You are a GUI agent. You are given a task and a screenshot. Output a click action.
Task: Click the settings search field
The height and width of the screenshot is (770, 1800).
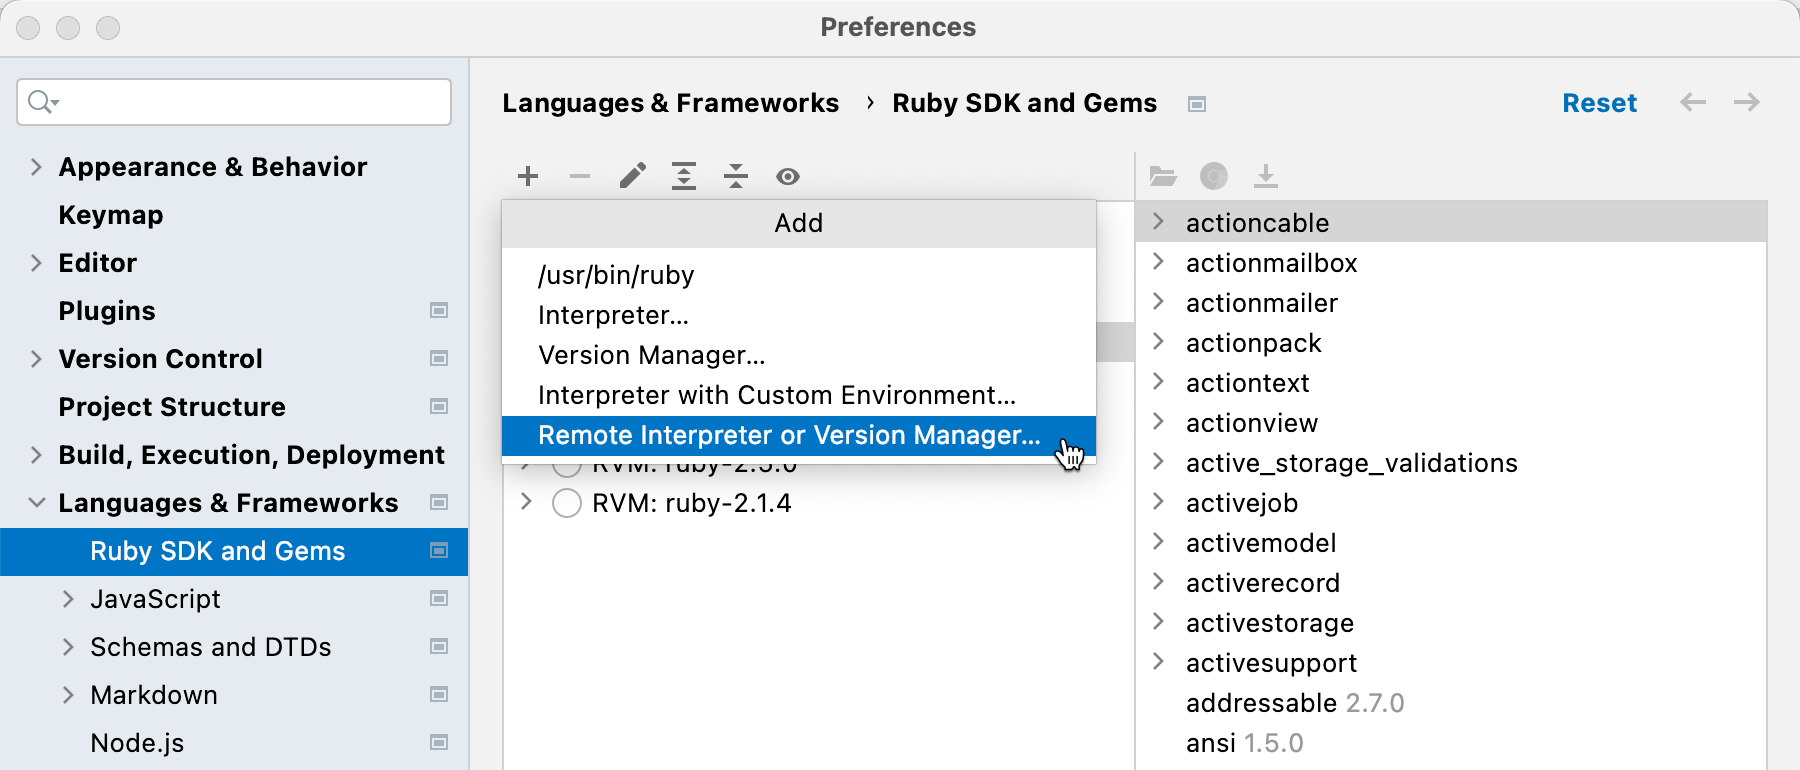[234, 102]
